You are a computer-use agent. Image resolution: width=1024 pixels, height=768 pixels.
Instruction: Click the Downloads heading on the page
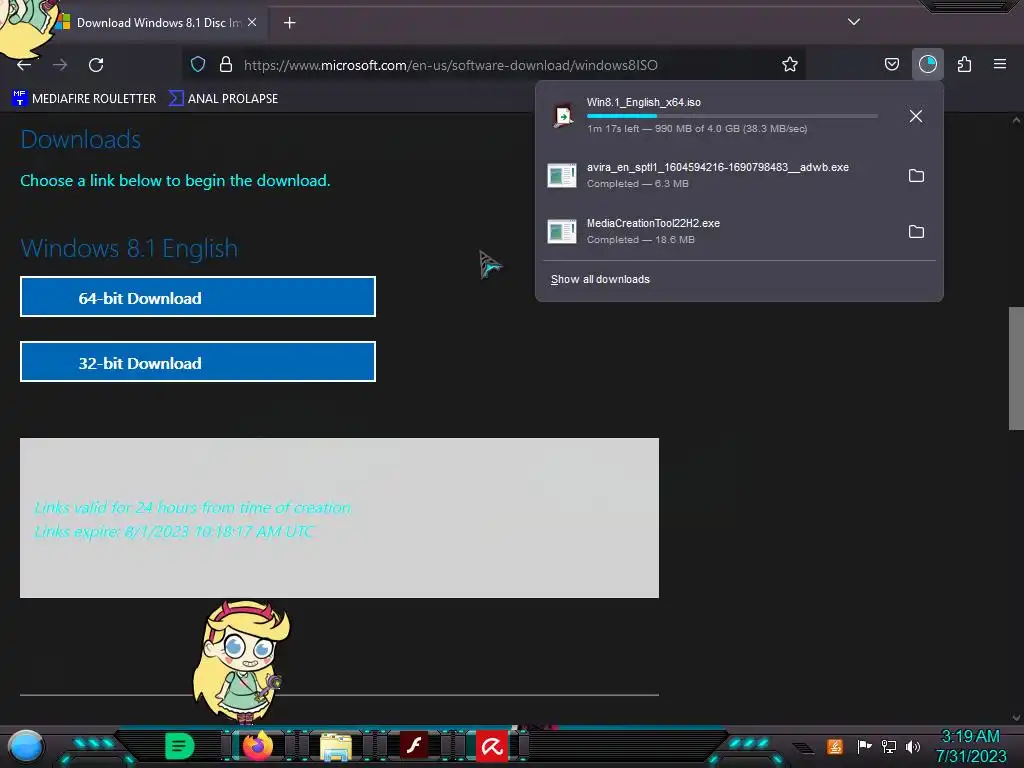click(x=80, y=140)
